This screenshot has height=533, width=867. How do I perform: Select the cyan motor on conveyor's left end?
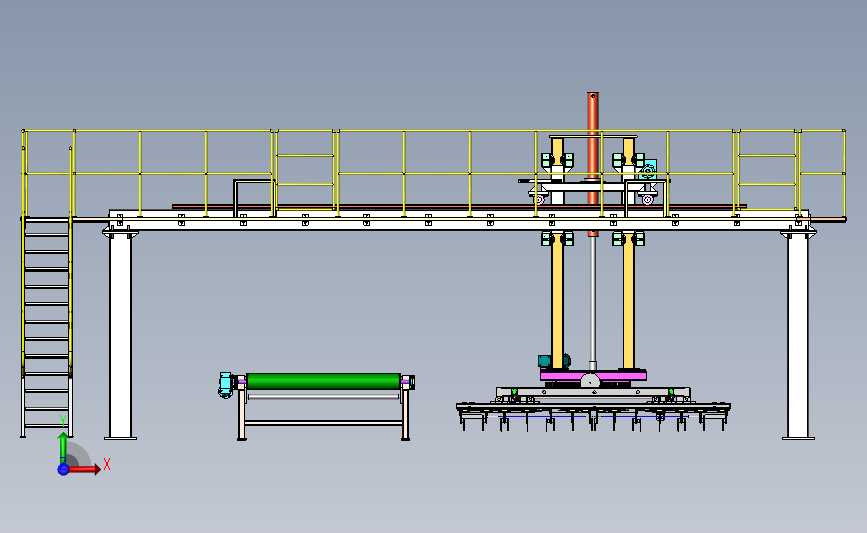pyautogui.click(x=225, y=385)
